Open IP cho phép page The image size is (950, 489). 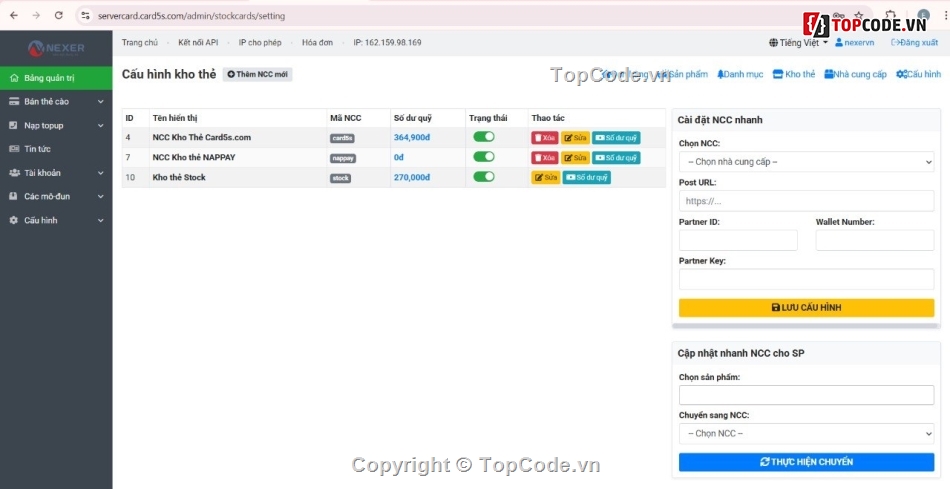pyautogui.click(x=260, y=42)
